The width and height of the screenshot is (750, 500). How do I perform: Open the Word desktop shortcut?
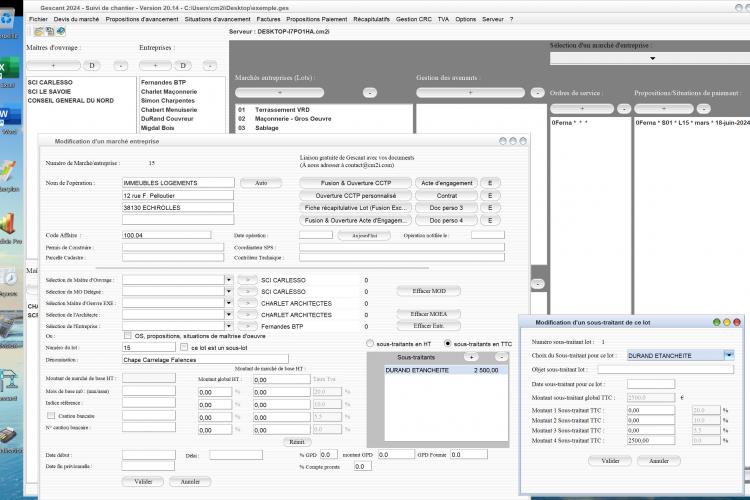click(9, 117)
